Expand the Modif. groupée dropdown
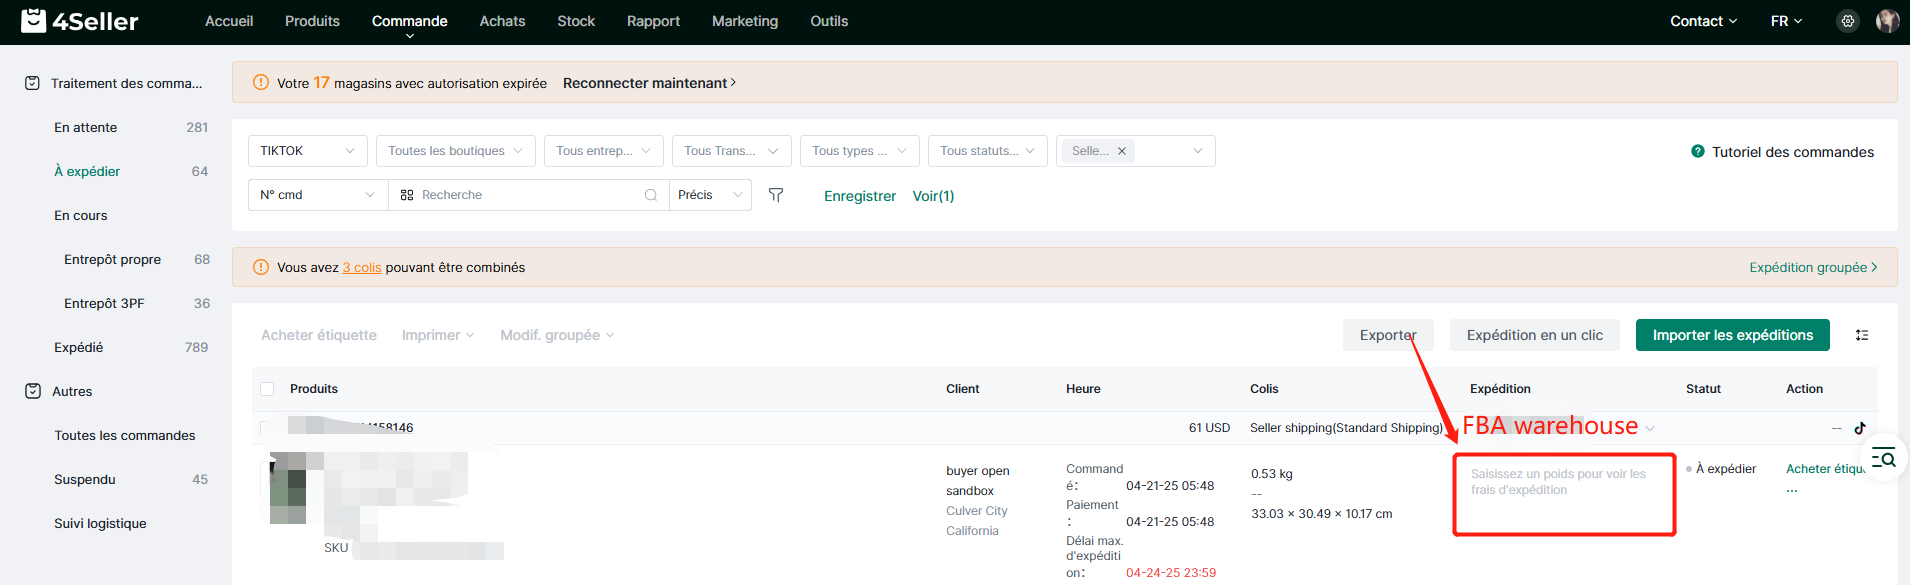Viewport: 1910px width, 585px height. pyautogui.click(x=557, y=335)
